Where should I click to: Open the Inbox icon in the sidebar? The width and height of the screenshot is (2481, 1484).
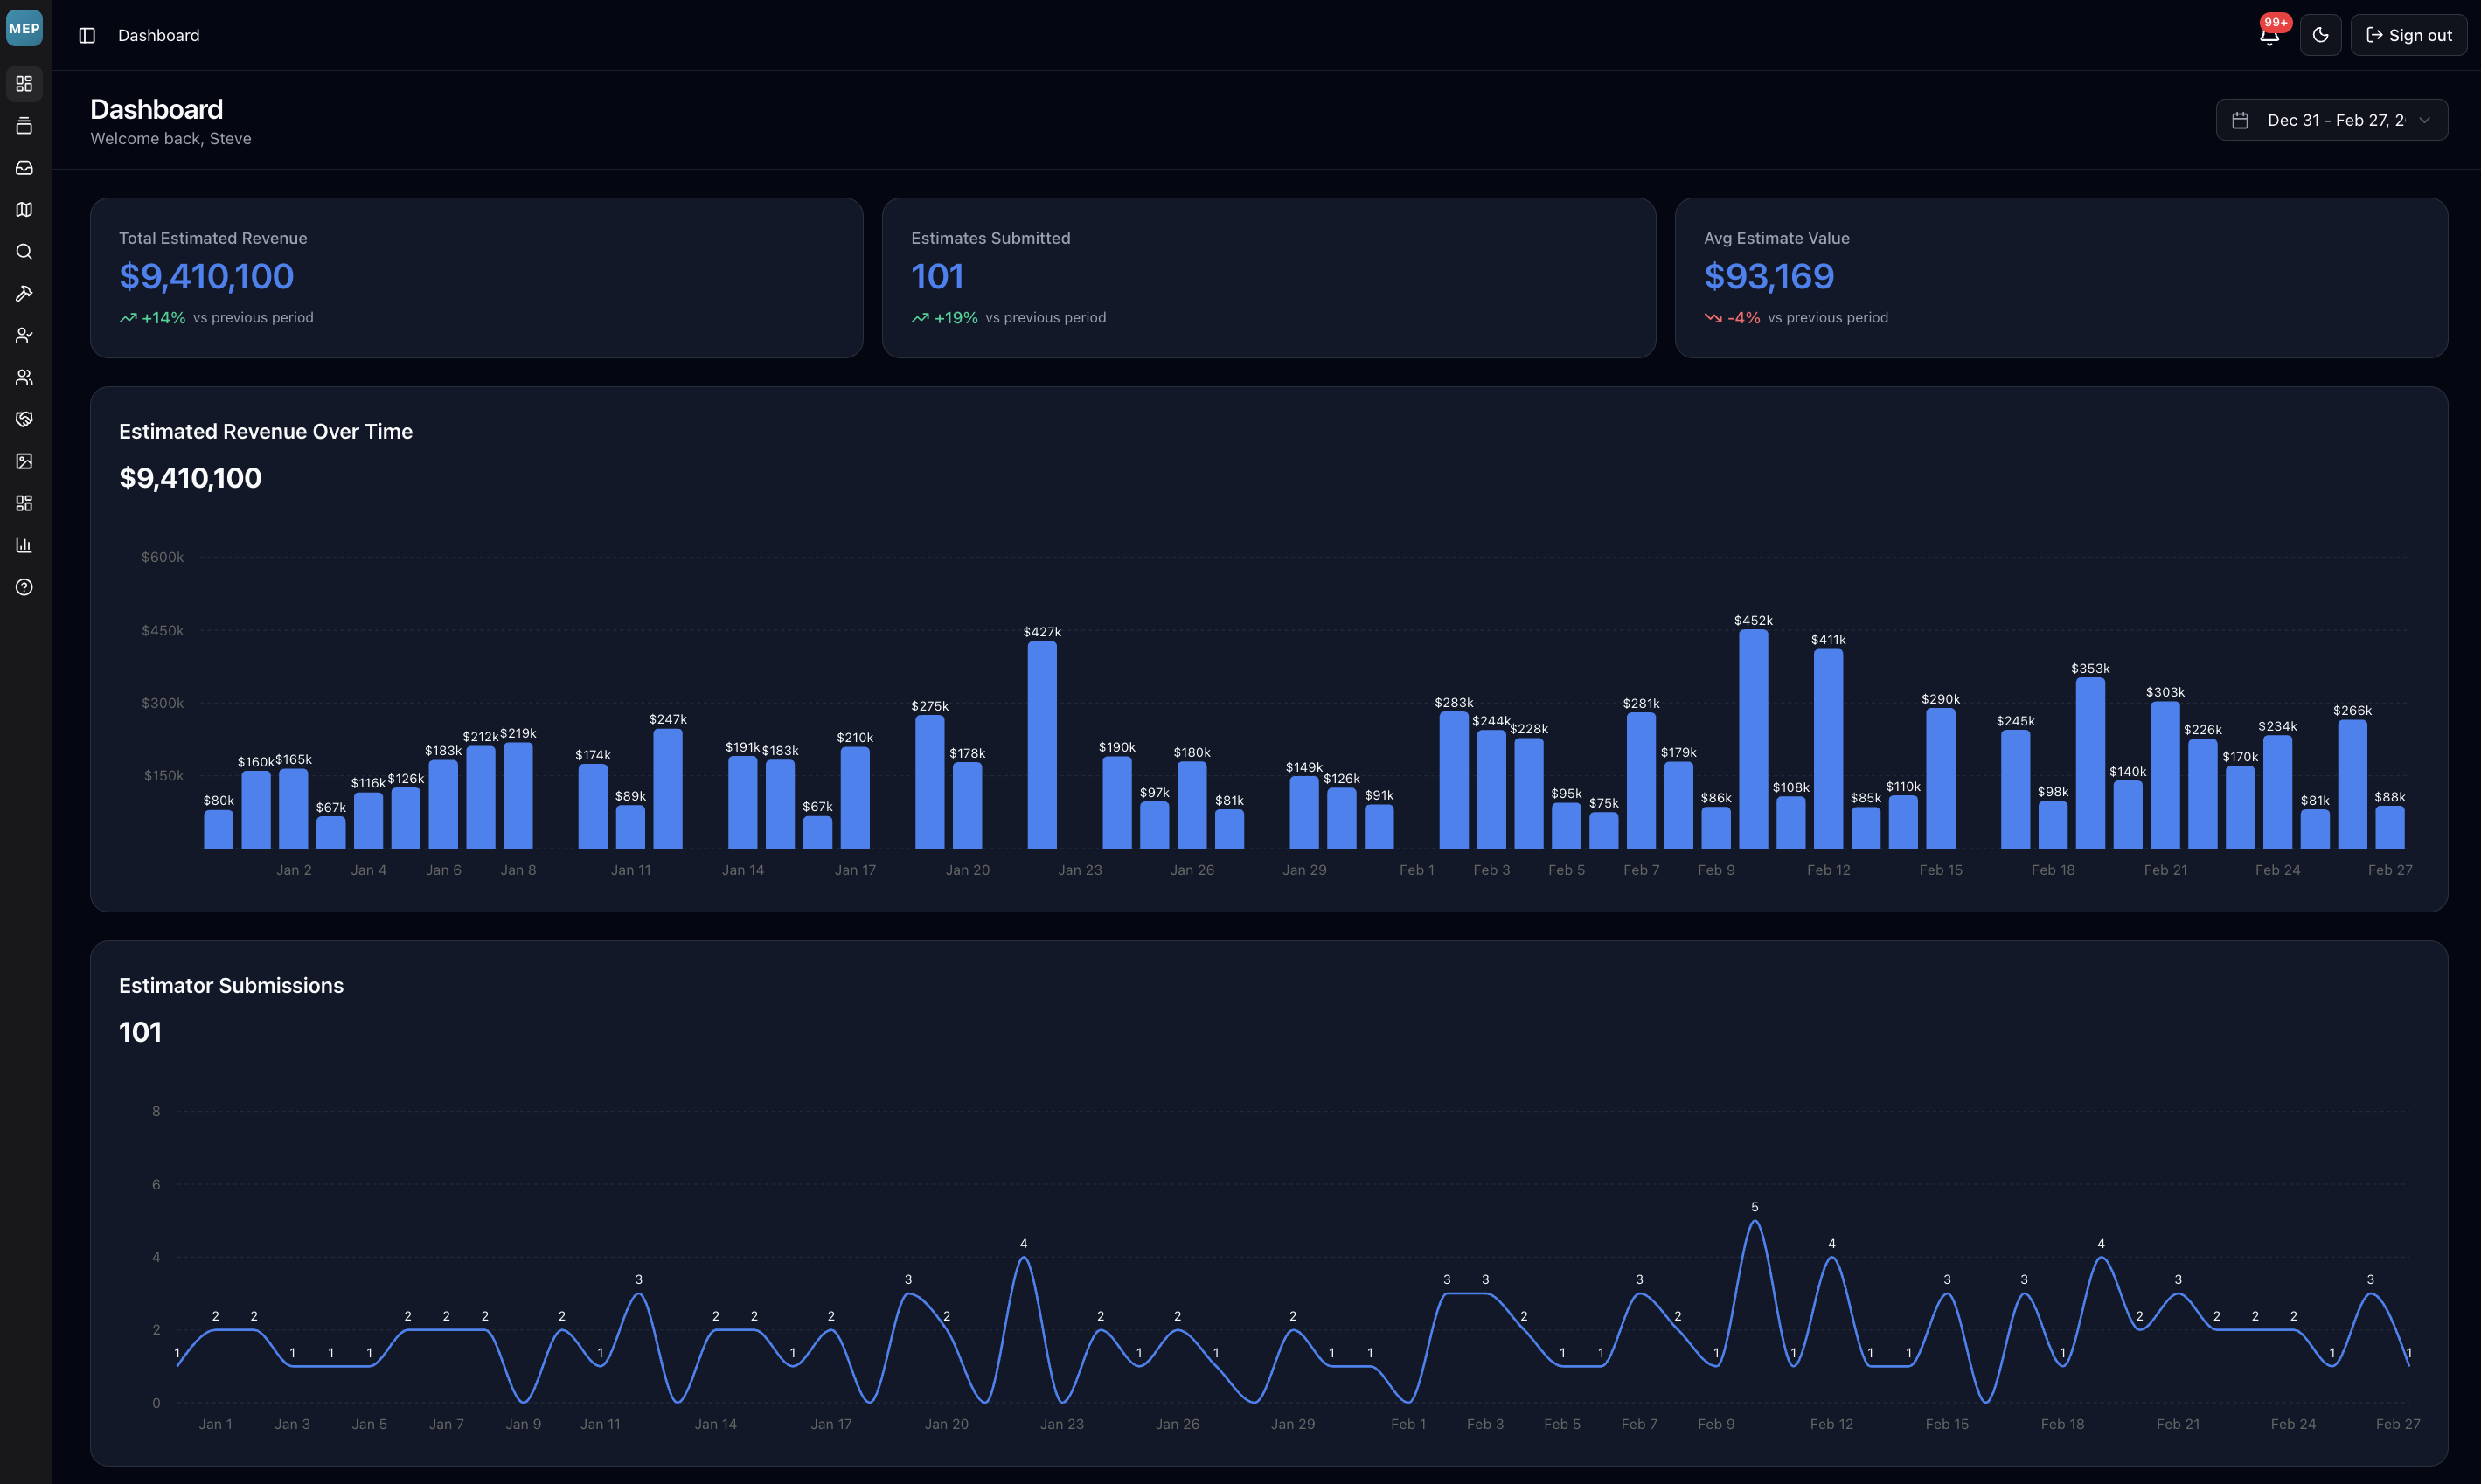[24, 167]
